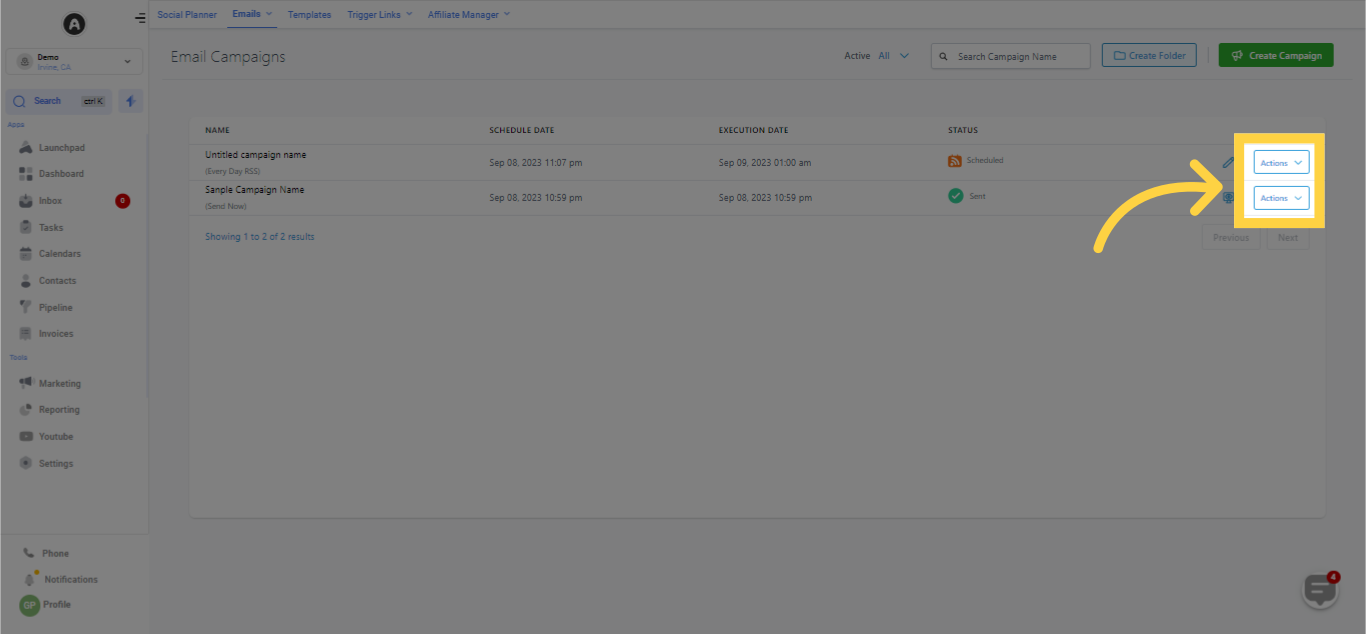This screenshot has height=634, width=1366.
Task: Click the Create Folder button
Action: (x=1148, y=55)
